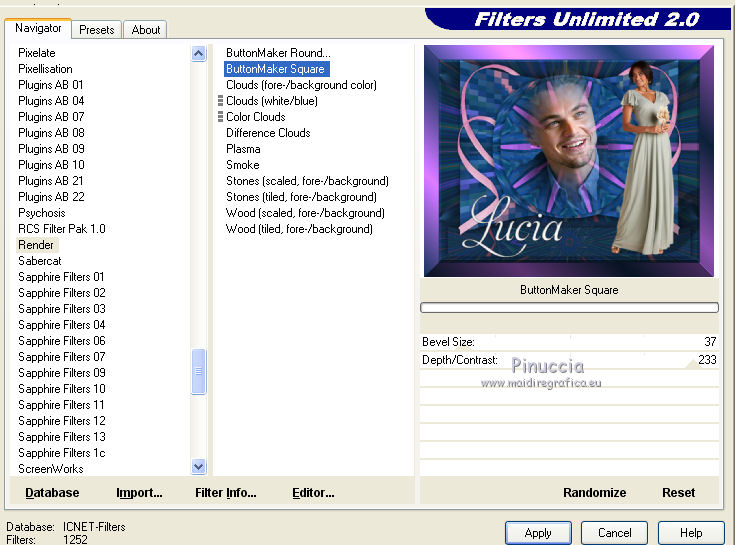Click the Database button
Screen dimensions: 735x545
pos(52,493)
